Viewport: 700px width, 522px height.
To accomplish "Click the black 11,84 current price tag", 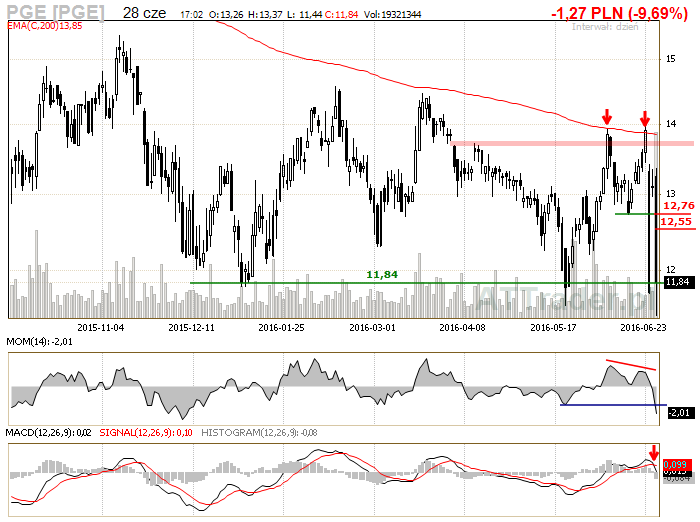I will (x=680, y=282).
